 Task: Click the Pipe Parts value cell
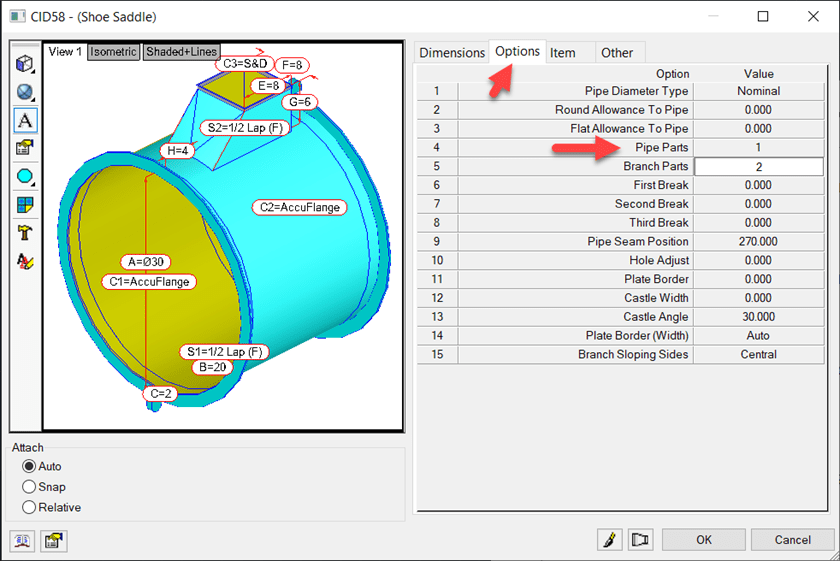759,147
